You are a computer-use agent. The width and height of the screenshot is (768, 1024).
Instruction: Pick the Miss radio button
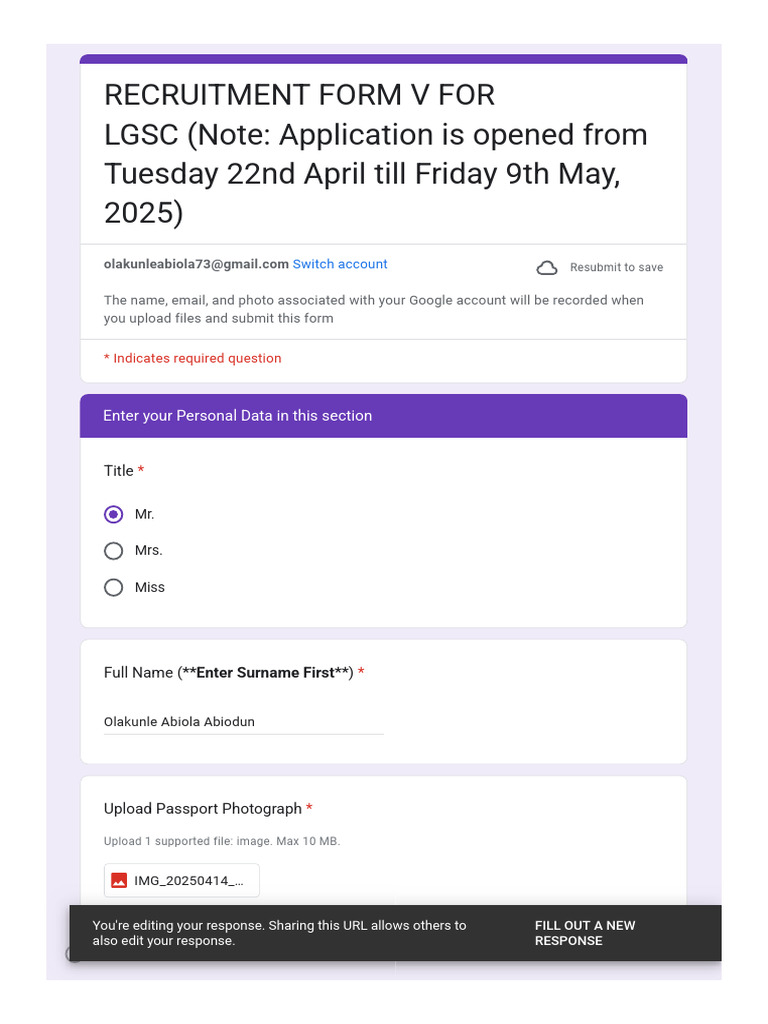(114, 588)
